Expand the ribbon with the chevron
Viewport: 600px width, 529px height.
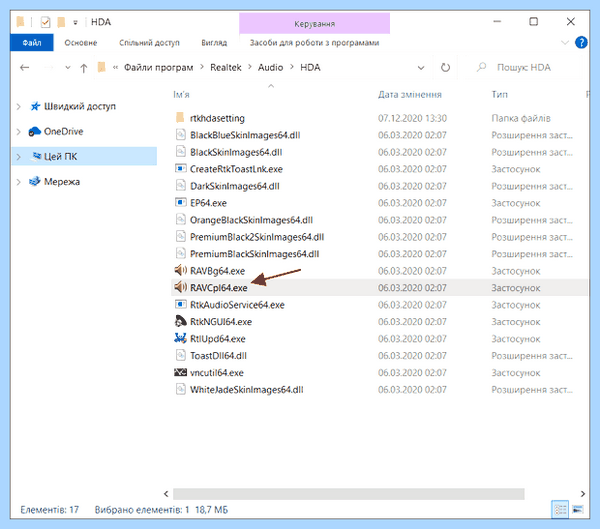(x=565, y=42)
